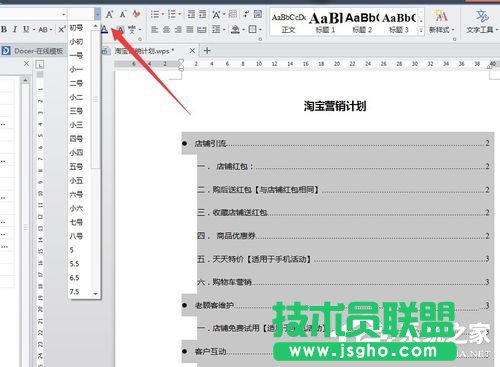Click the shrink font size icon
This screenshot has height=367, width=500.
[x=123, y=14]
